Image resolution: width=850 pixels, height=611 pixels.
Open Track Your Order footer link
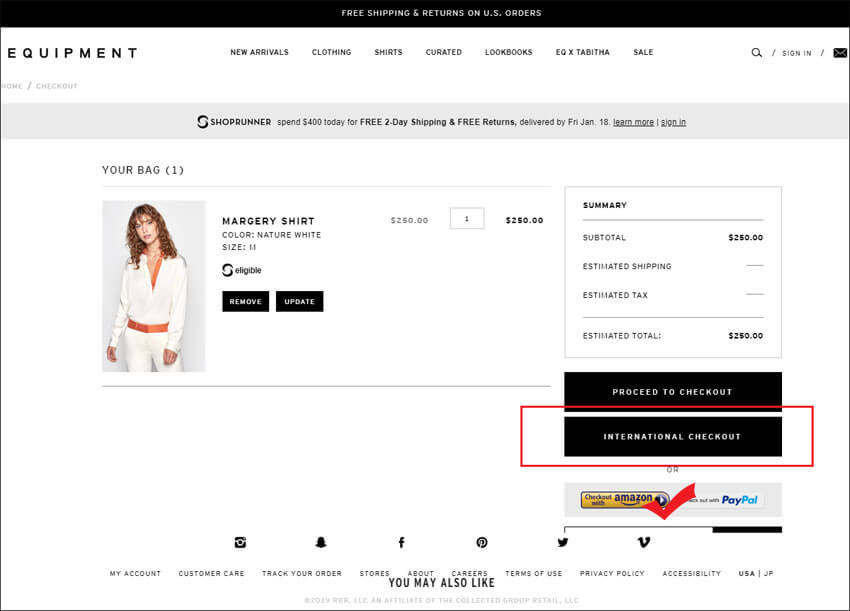tap(302, 573)
